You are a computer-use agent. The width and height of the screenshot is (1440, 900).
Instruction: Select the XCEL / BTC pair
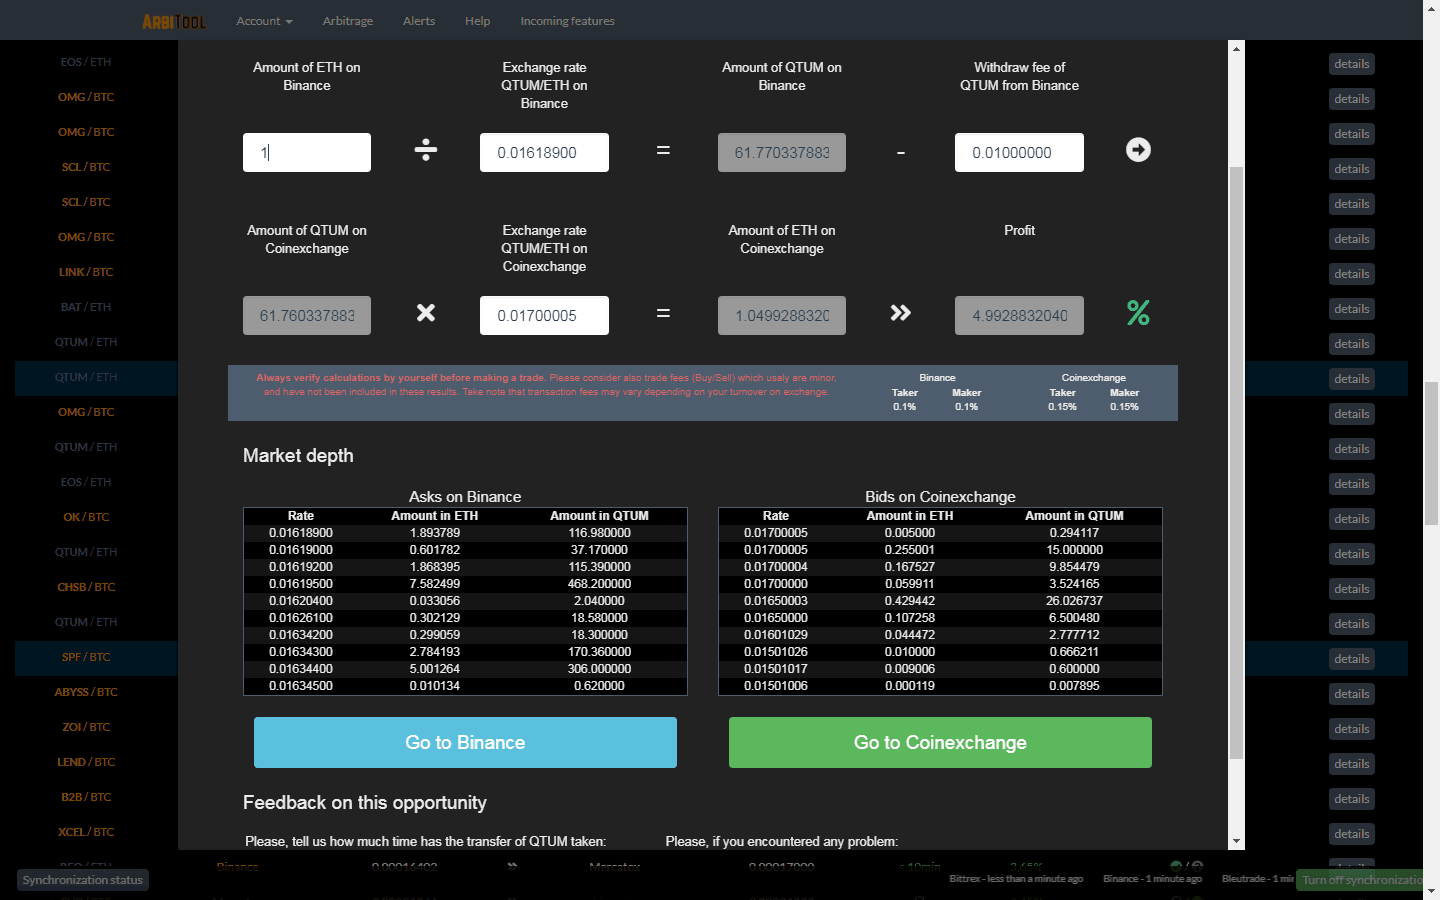(x=86, y=832)
